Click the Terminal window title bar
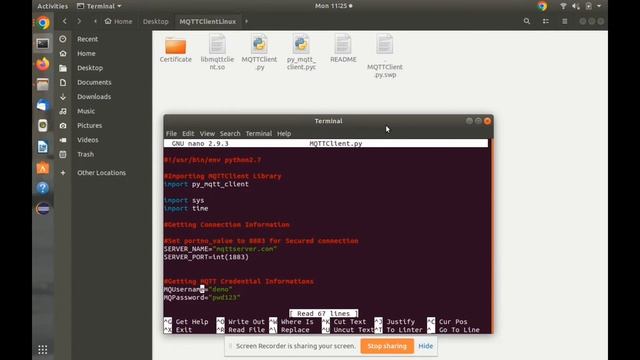 (x=328, y=121)
